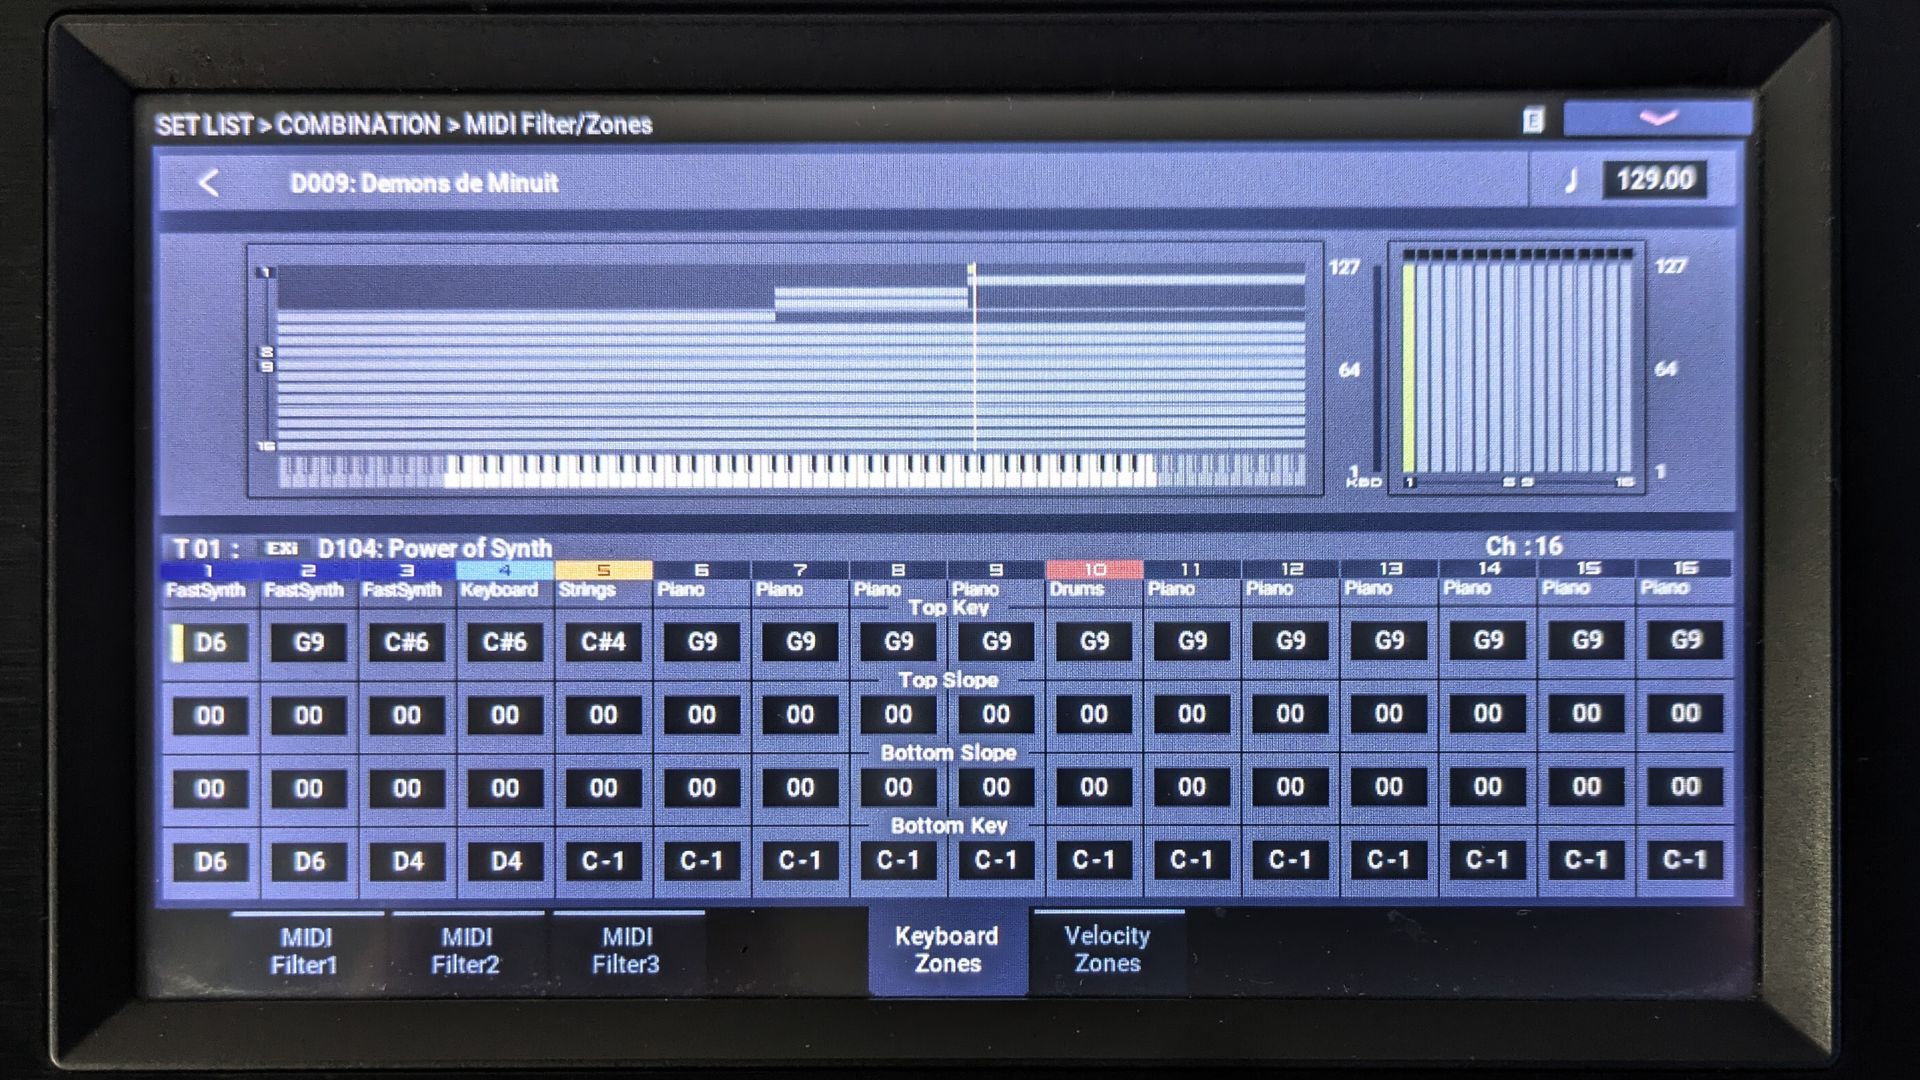Viewport: 1920px width, 1080px height.
Task: Open timbre 1 Top Key D6 value
Action: 210,642
